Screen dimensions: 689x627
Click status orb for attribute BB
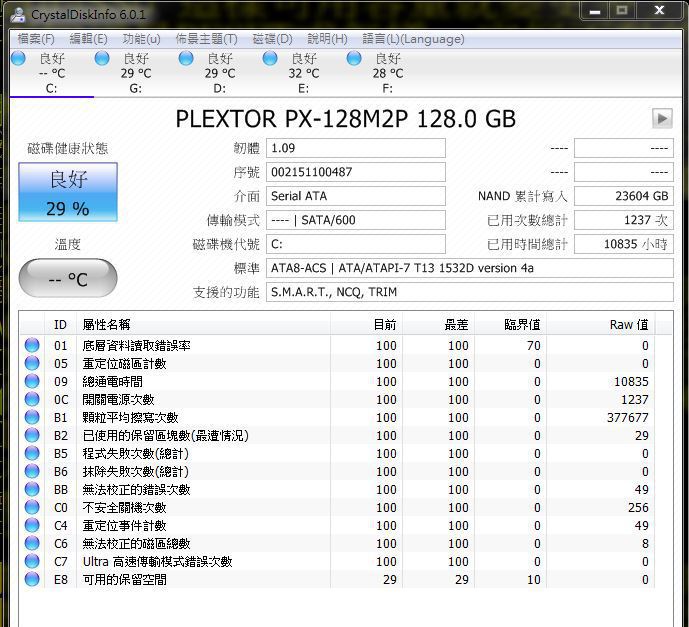(x=32, y=489)
